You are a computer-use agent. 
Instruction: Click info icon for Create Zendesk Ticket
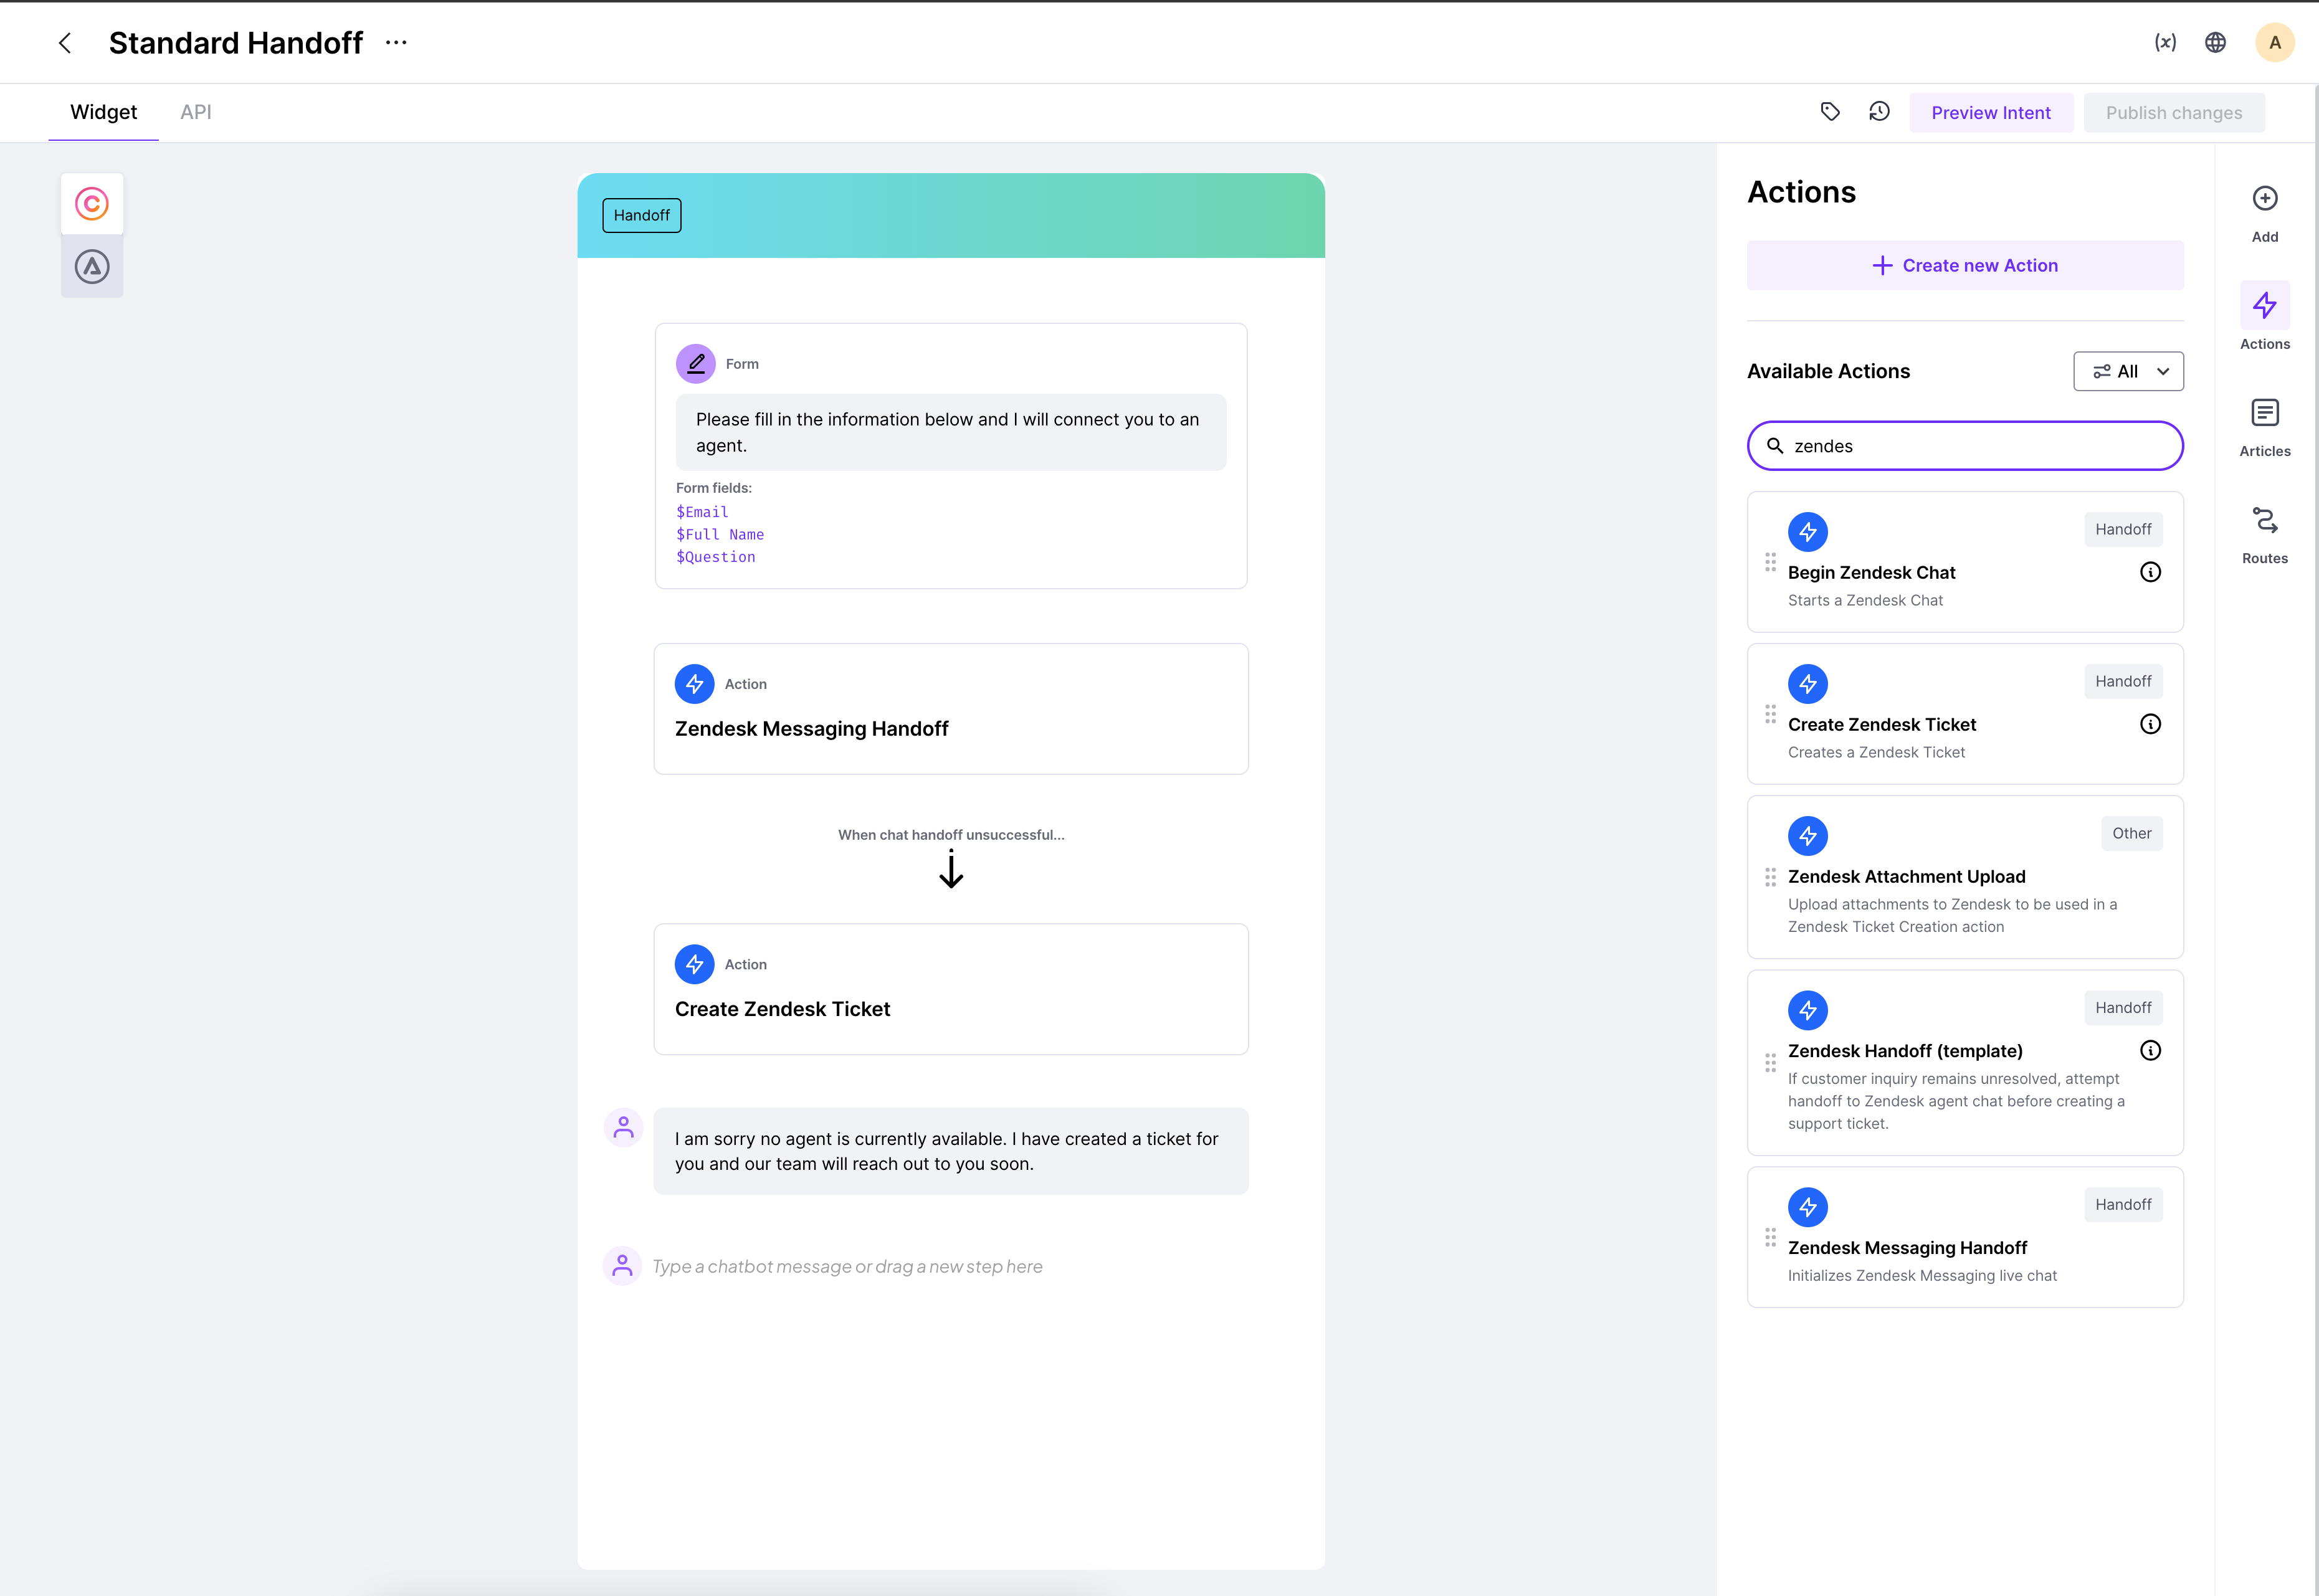click(2150, 724)
